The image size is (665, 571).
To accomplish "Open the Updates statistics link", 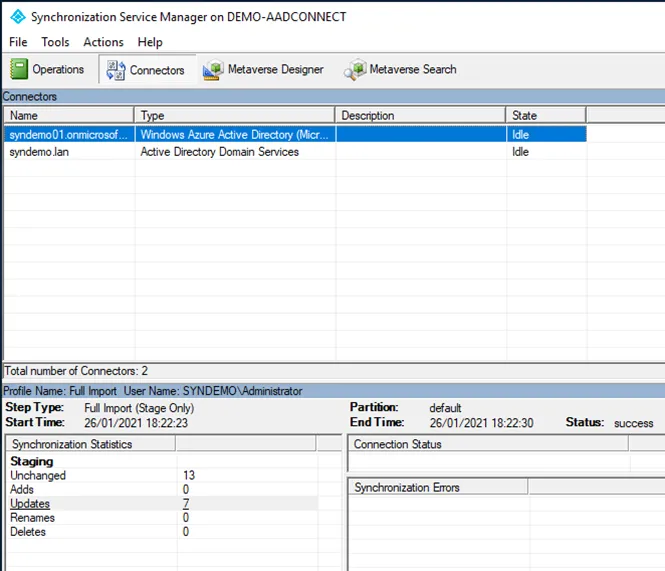I will coord(30,504).
